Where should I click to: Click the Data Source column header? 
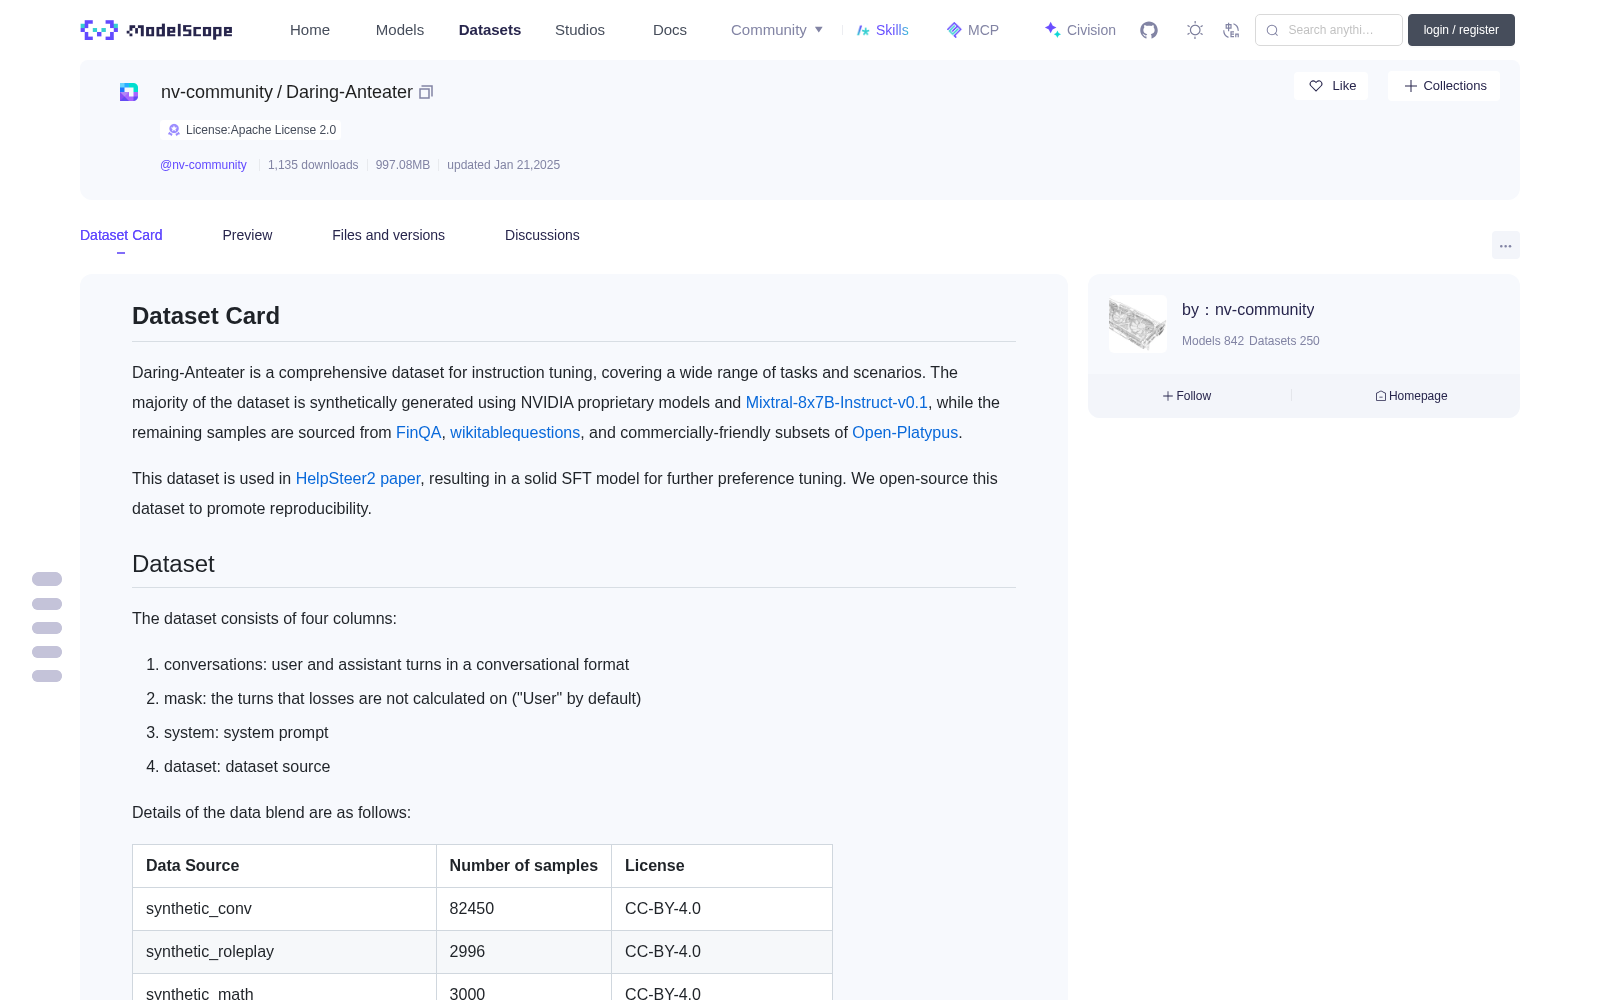pos(284,866)
